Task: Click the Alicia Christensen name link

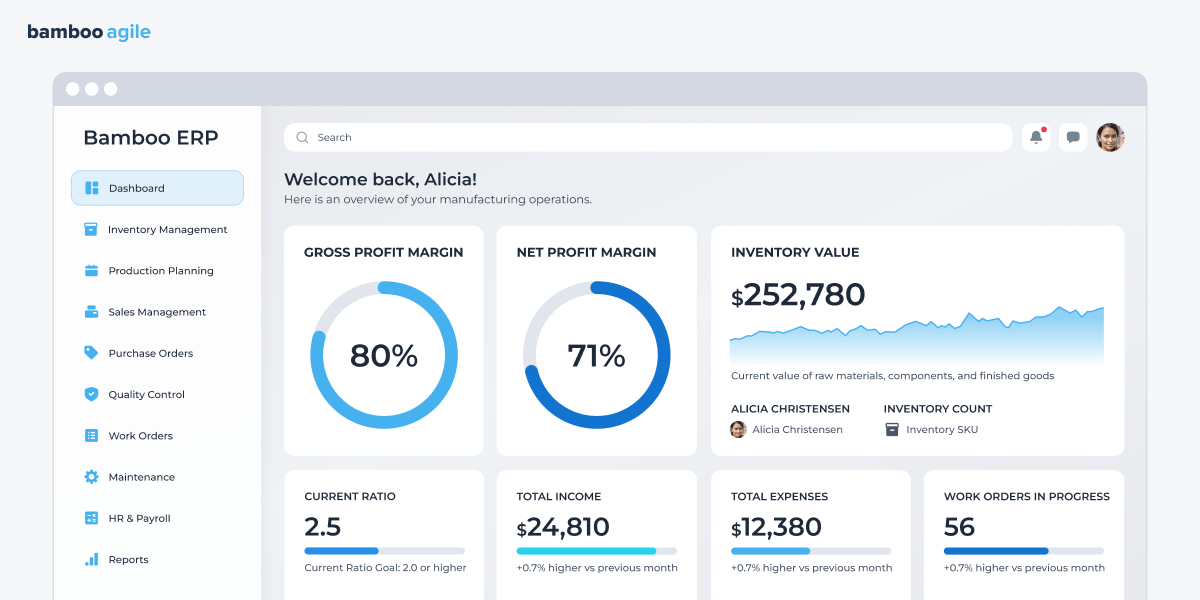Action: point(797,430)
